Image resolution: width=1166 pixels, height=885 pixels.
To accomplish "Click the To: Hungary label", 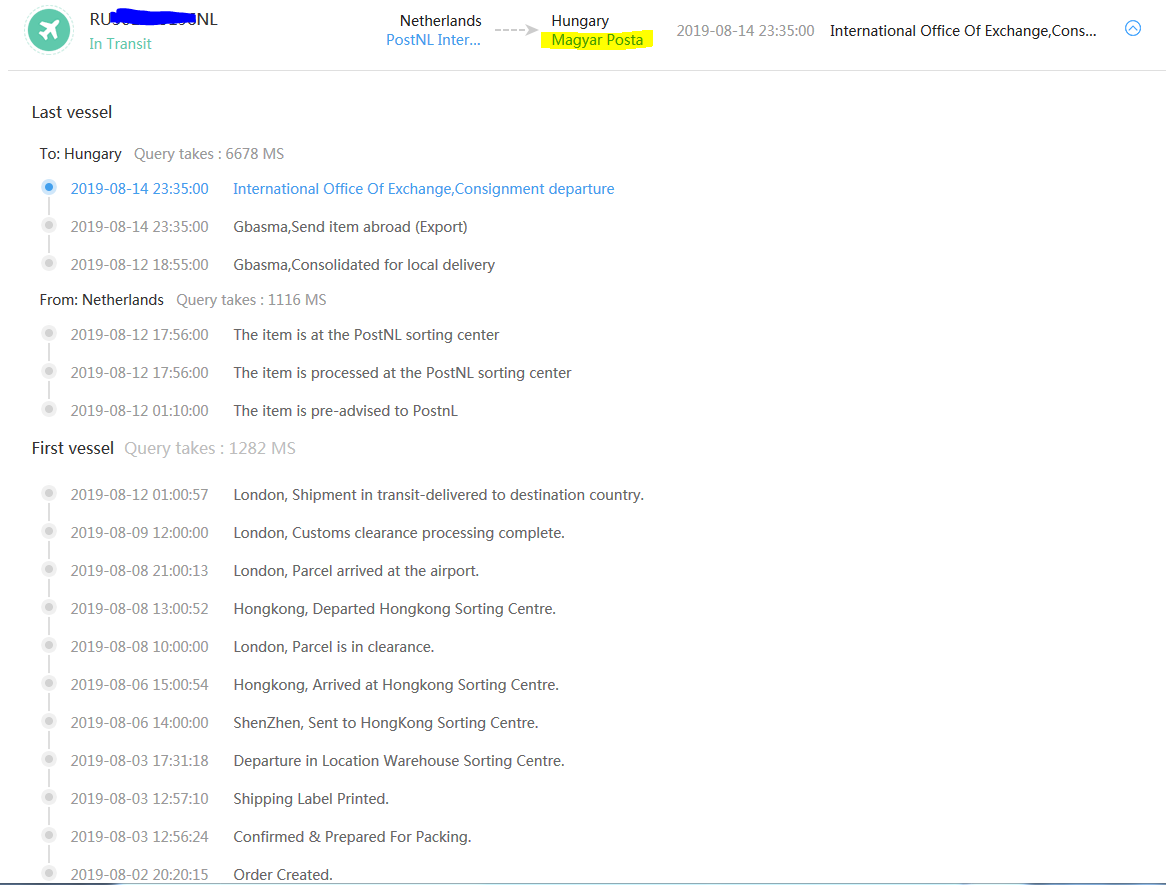I will [x=80, y=154].
